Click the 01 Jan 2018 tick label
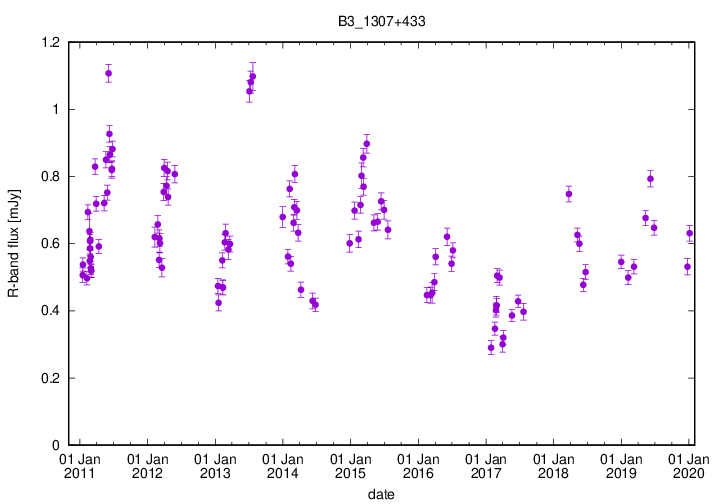 coord(553,466)
